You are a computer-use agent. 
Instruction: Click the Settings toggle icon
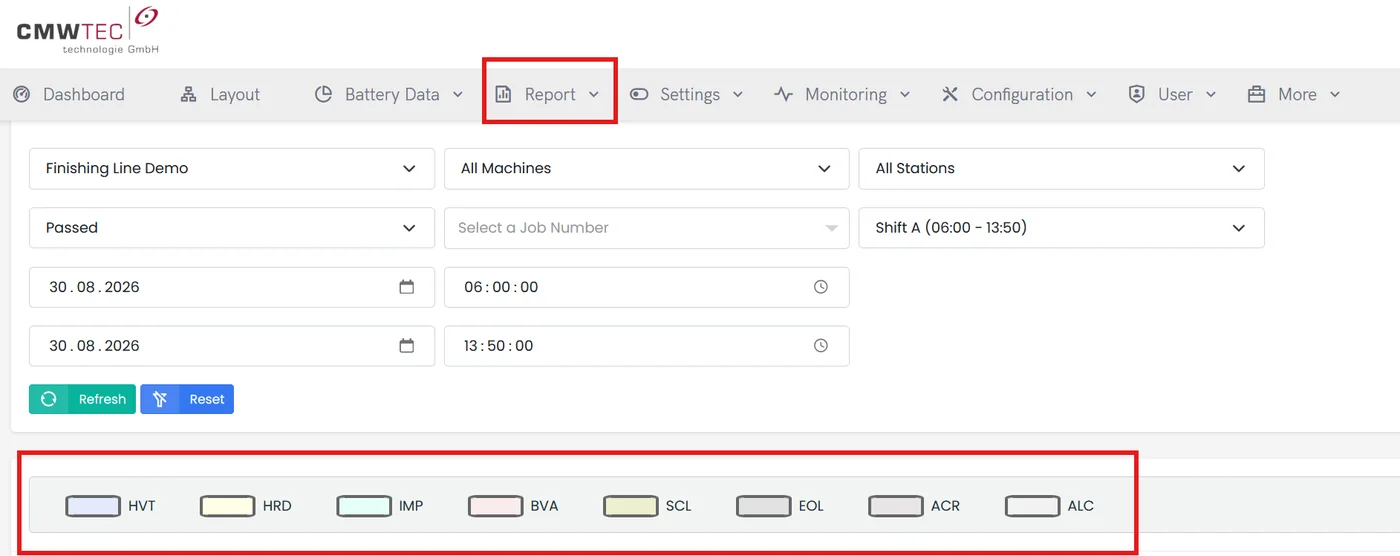[639, 94]
